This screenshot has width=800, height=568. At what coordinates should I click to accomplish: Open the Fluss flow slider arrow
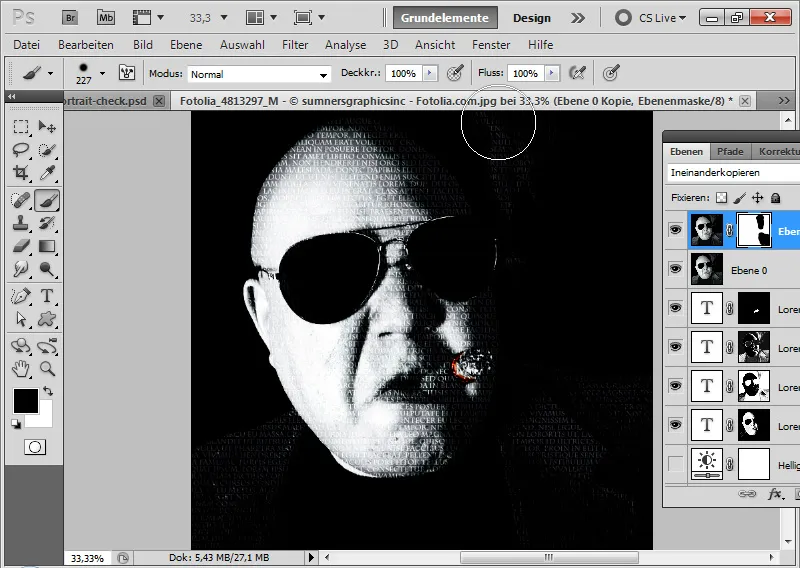[552, 73]
